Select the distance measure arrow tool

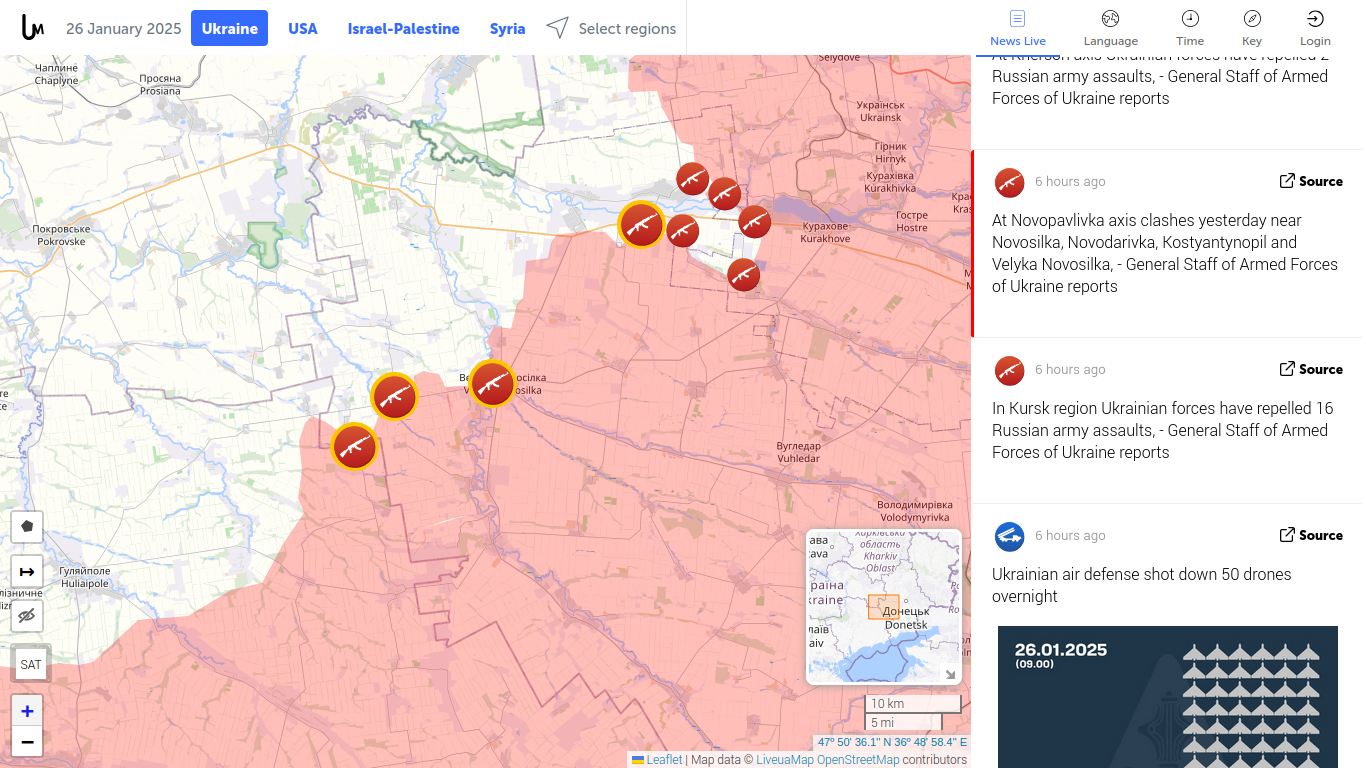pos(27,572)
